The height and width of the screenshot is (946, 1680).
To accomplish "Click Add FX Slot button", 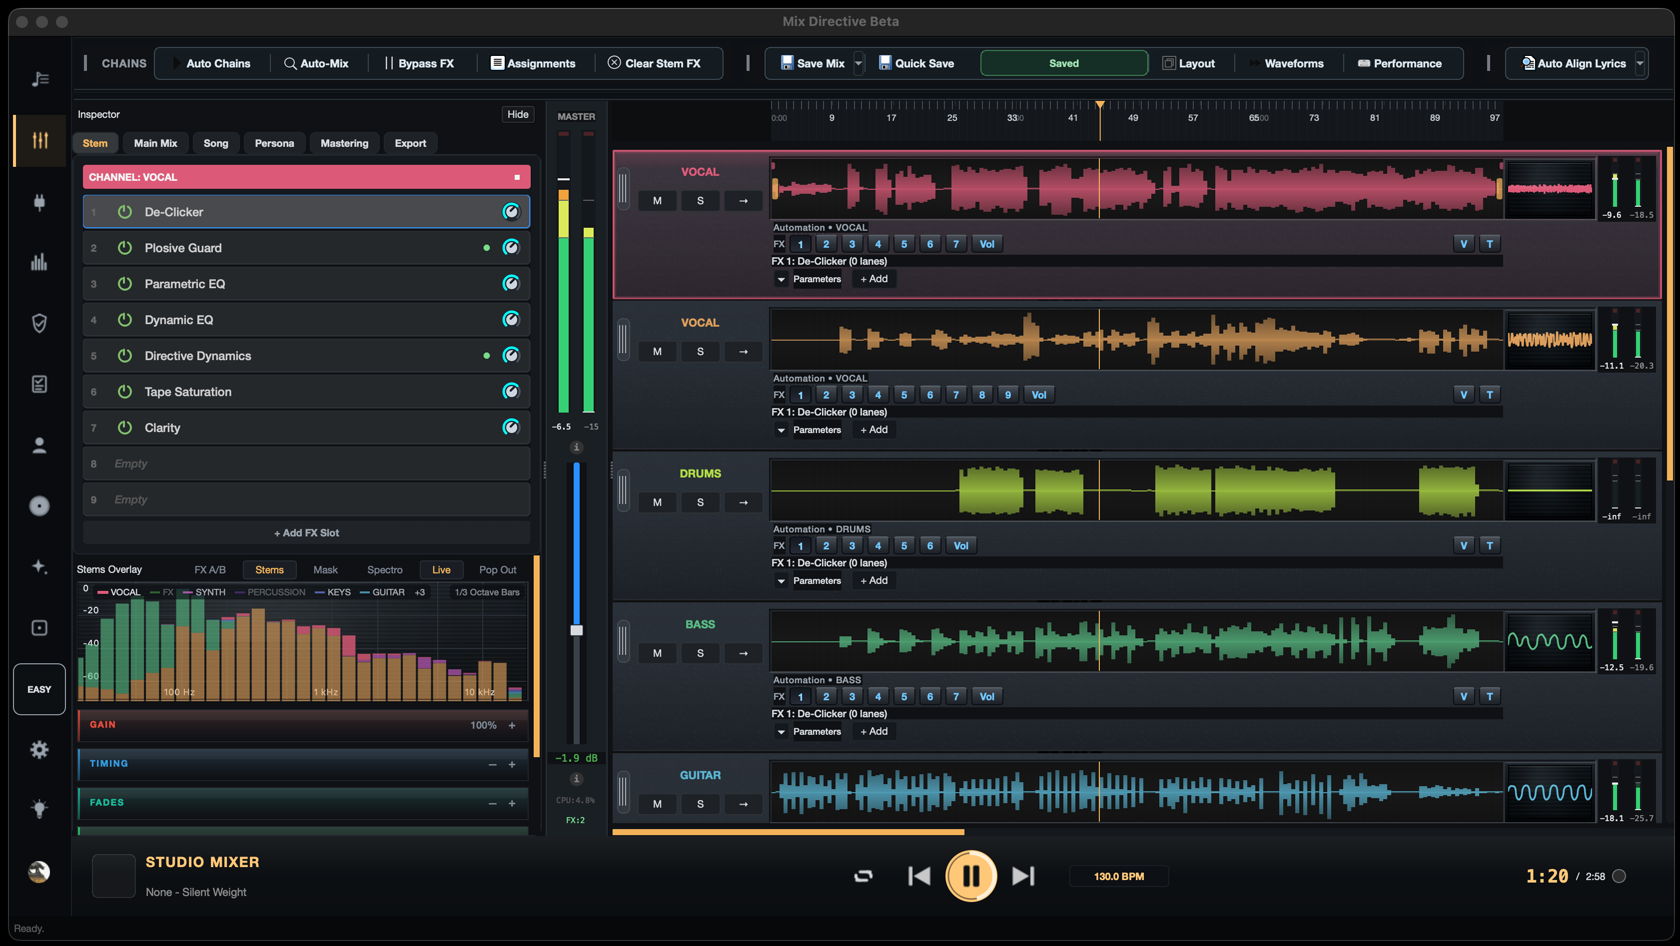I will 306,533.
